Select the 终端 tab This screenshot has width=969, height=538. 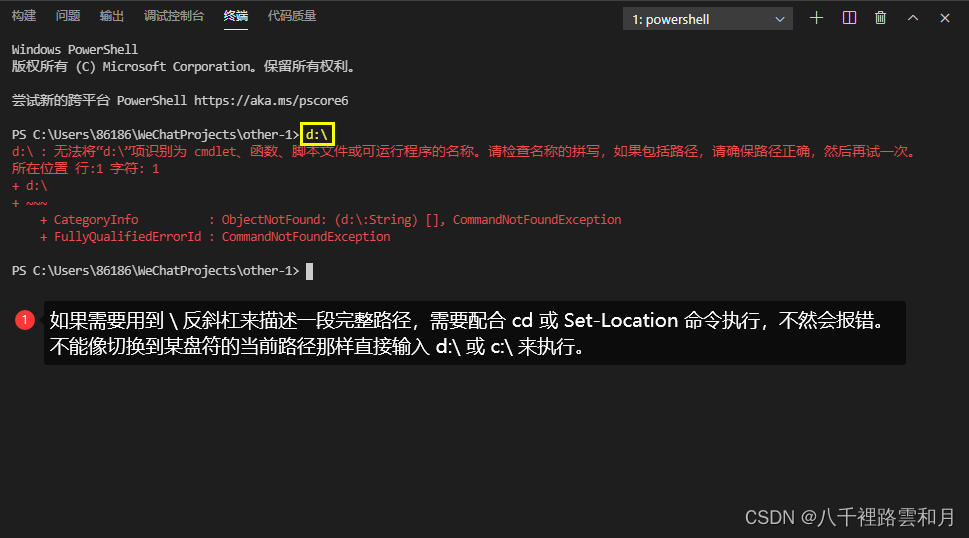[x=235, y=16]
